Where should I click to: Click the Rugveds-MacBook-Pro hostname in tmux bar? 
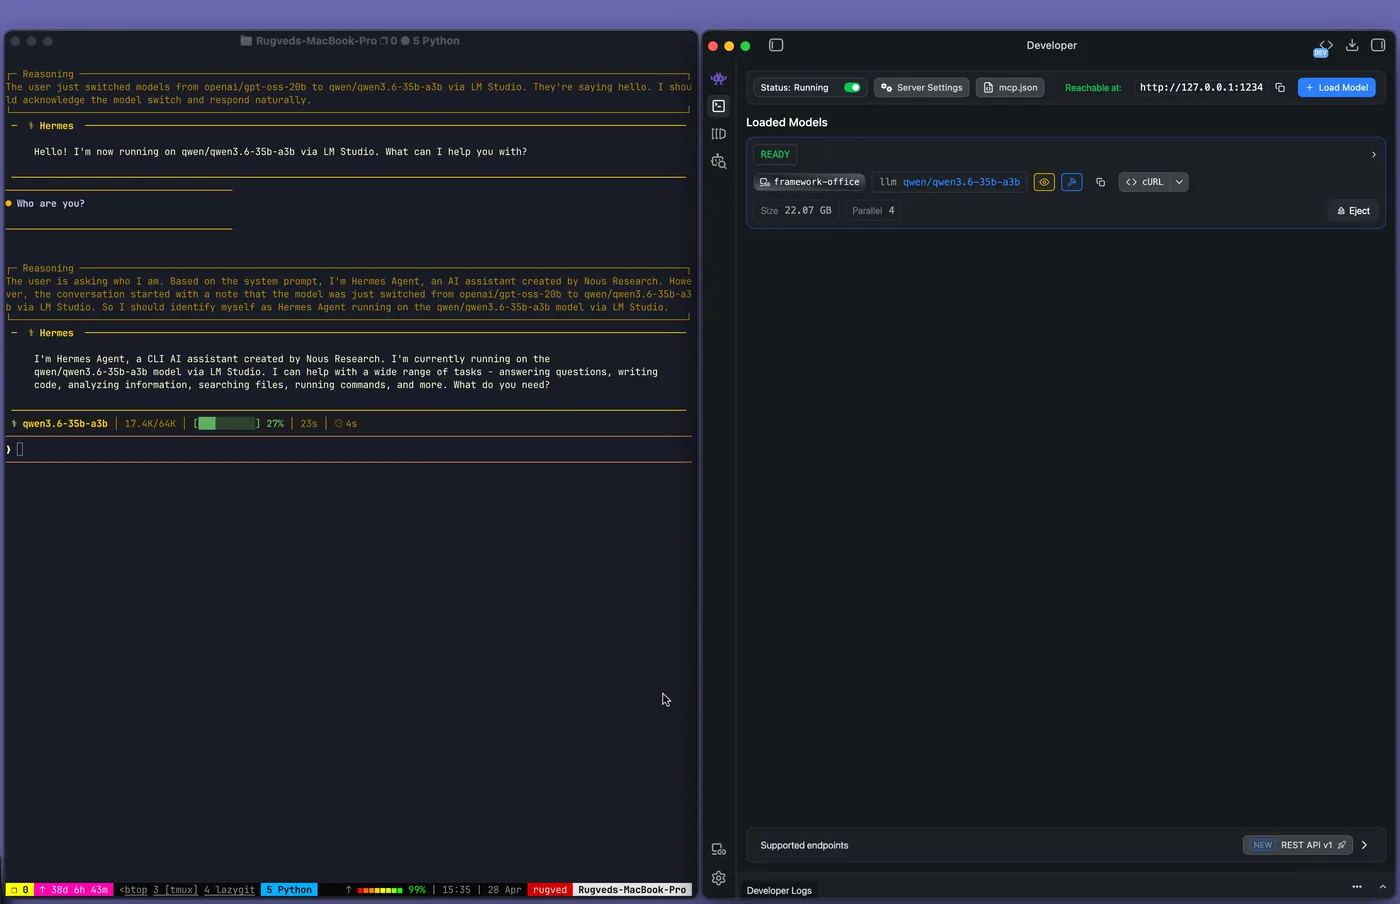[632, 890]
